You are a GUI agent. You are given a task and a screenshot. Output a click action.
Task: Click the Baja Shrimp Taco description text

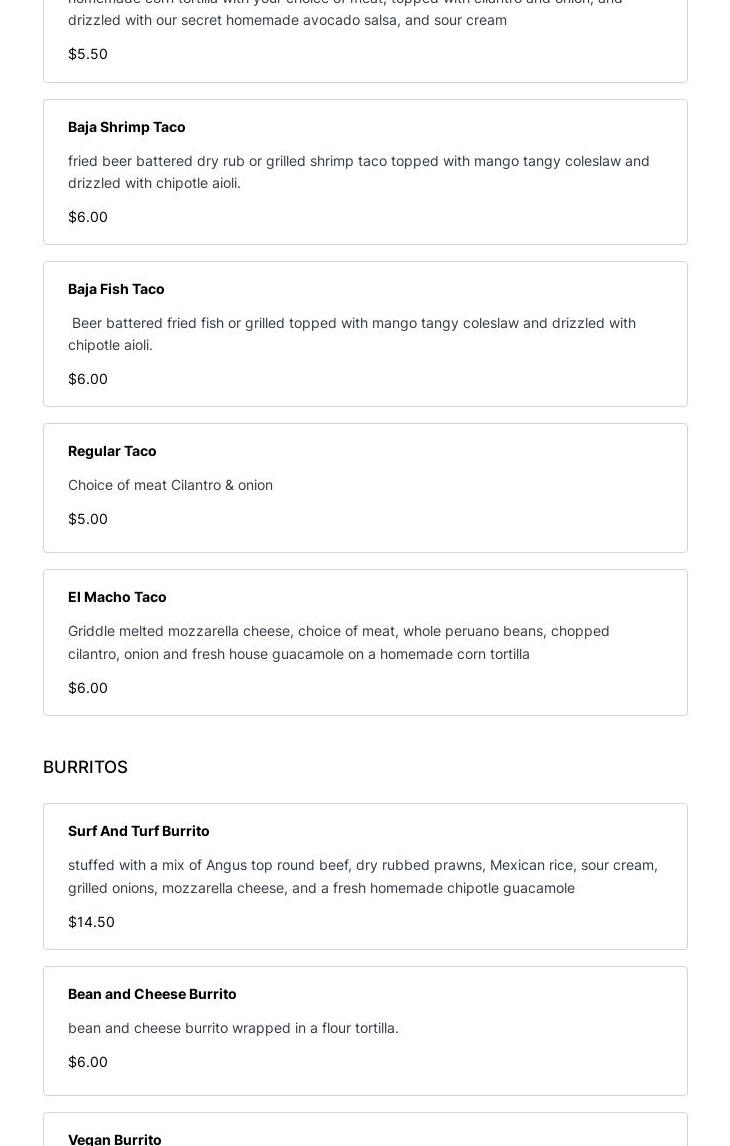(358, 172)
